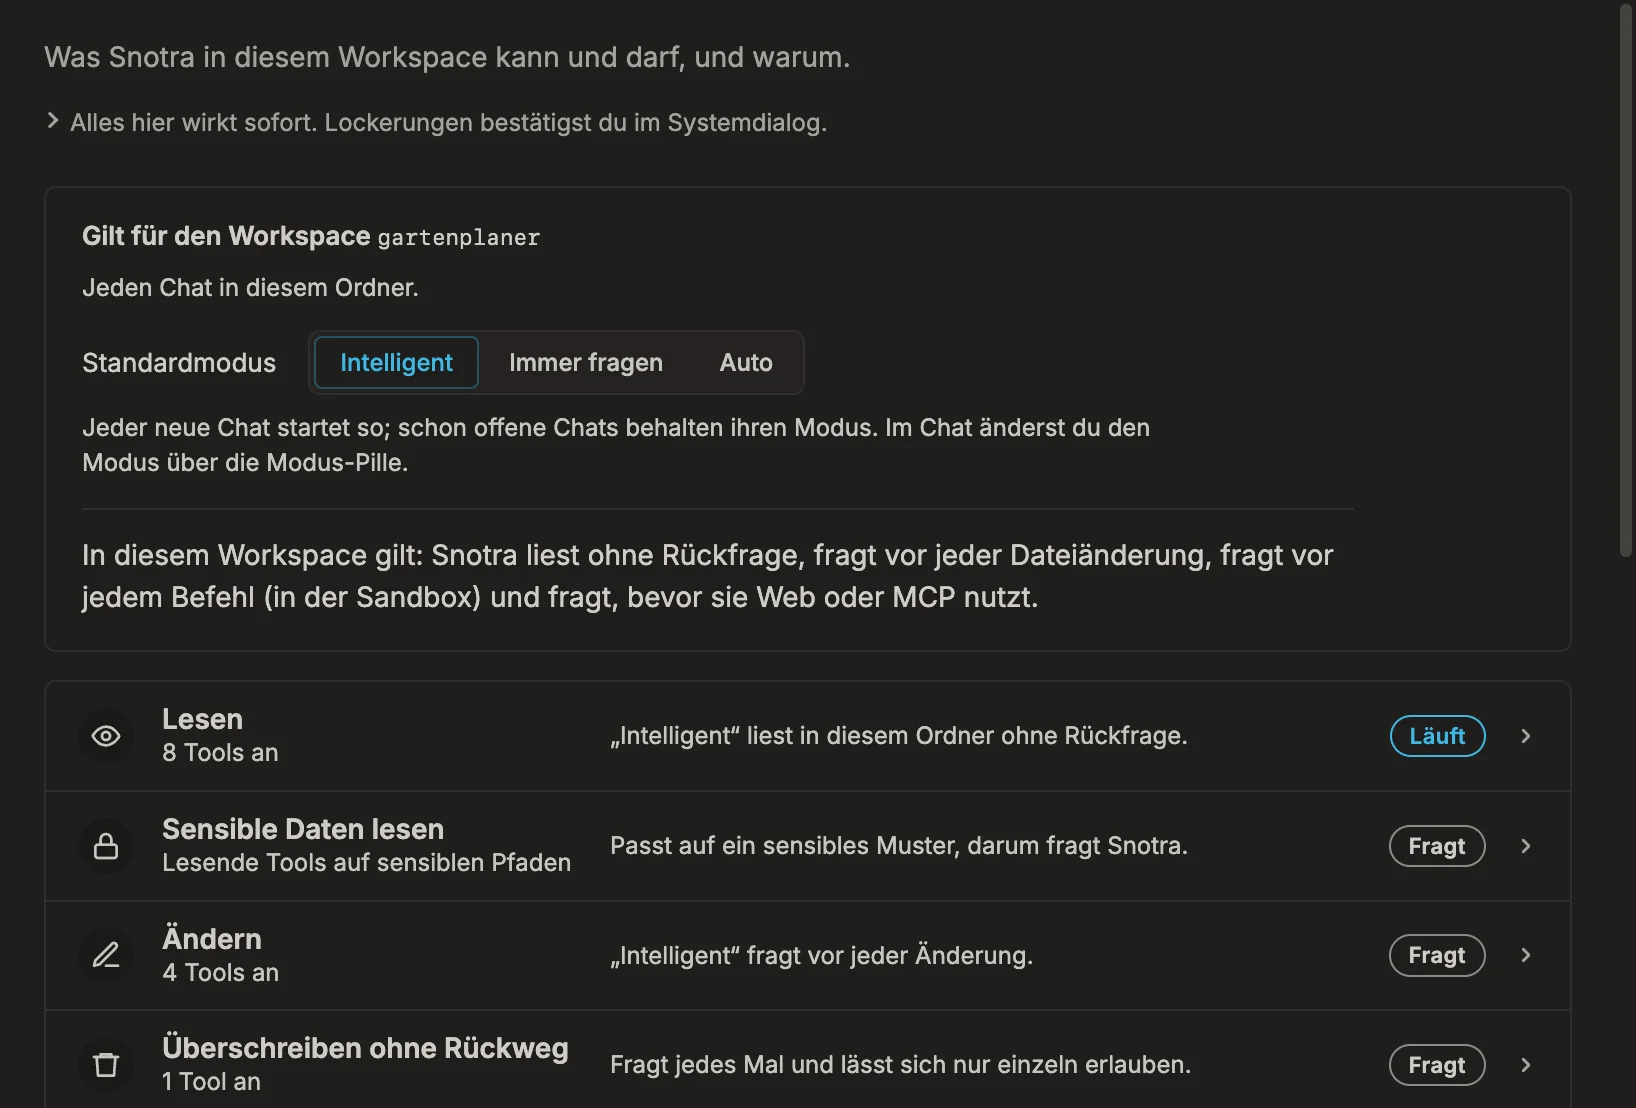
Task: Click the 'Jeder neue Chat startet so' hint text
Action: pyautogui.click(x=616, y=445)
